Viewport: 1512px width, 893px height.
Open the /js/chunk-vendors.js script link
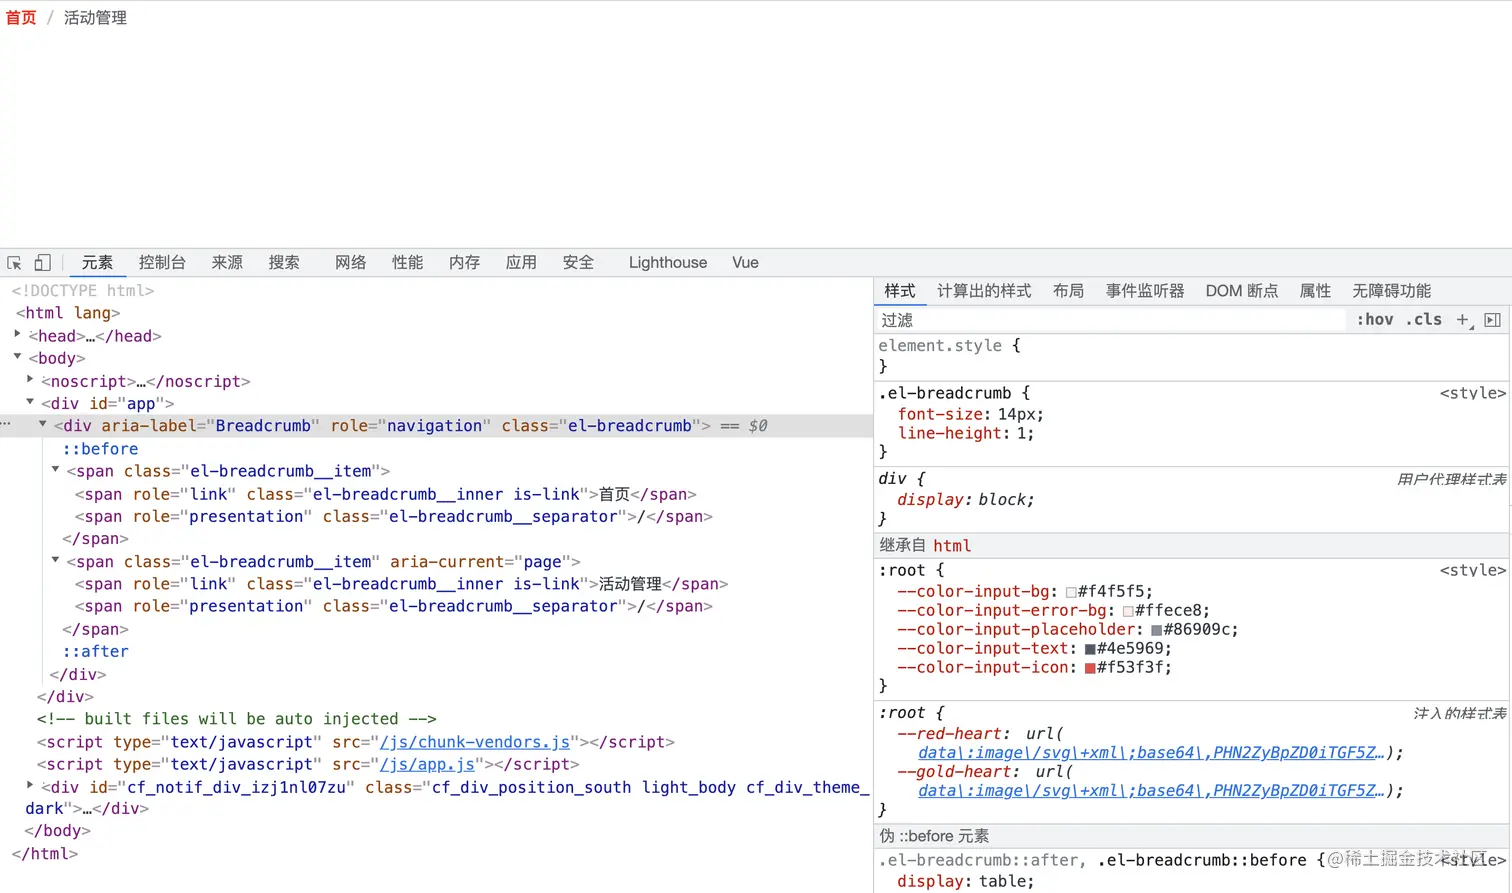pyautogui.click(x=475, y=742)
